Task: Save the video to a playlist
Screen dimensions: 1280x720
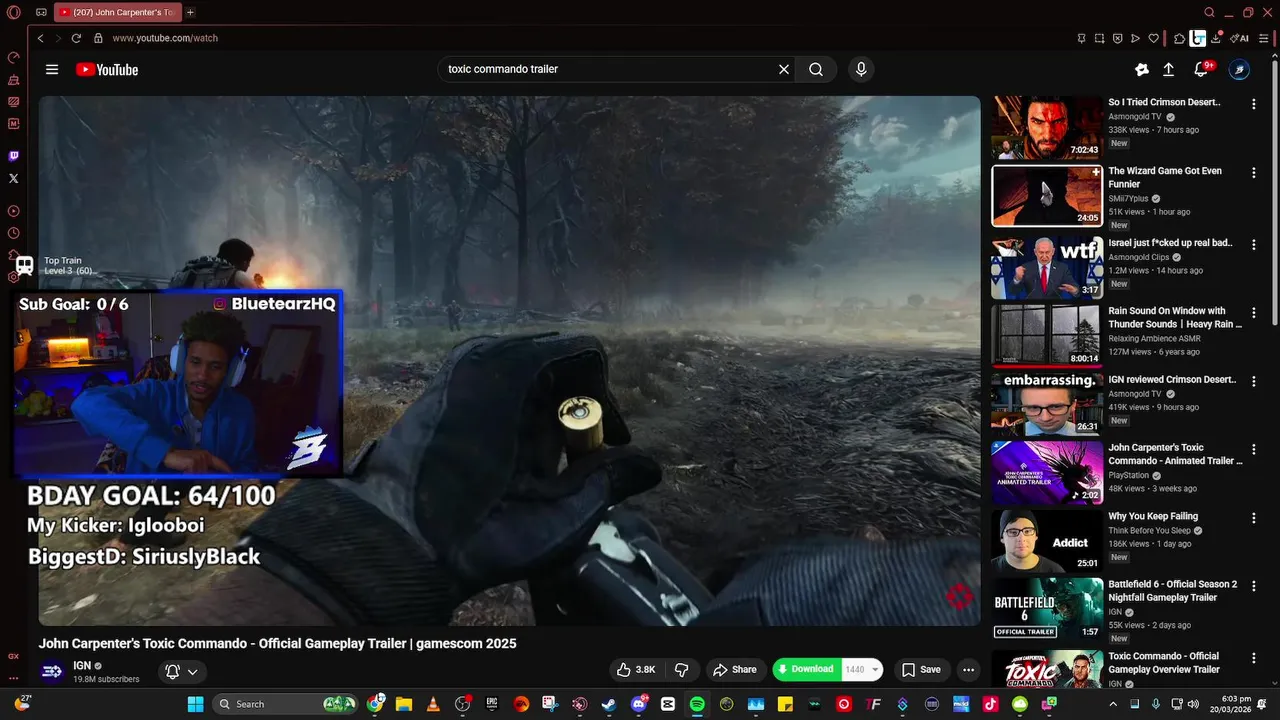Action: pyautogui.click(x=921, y=669)
